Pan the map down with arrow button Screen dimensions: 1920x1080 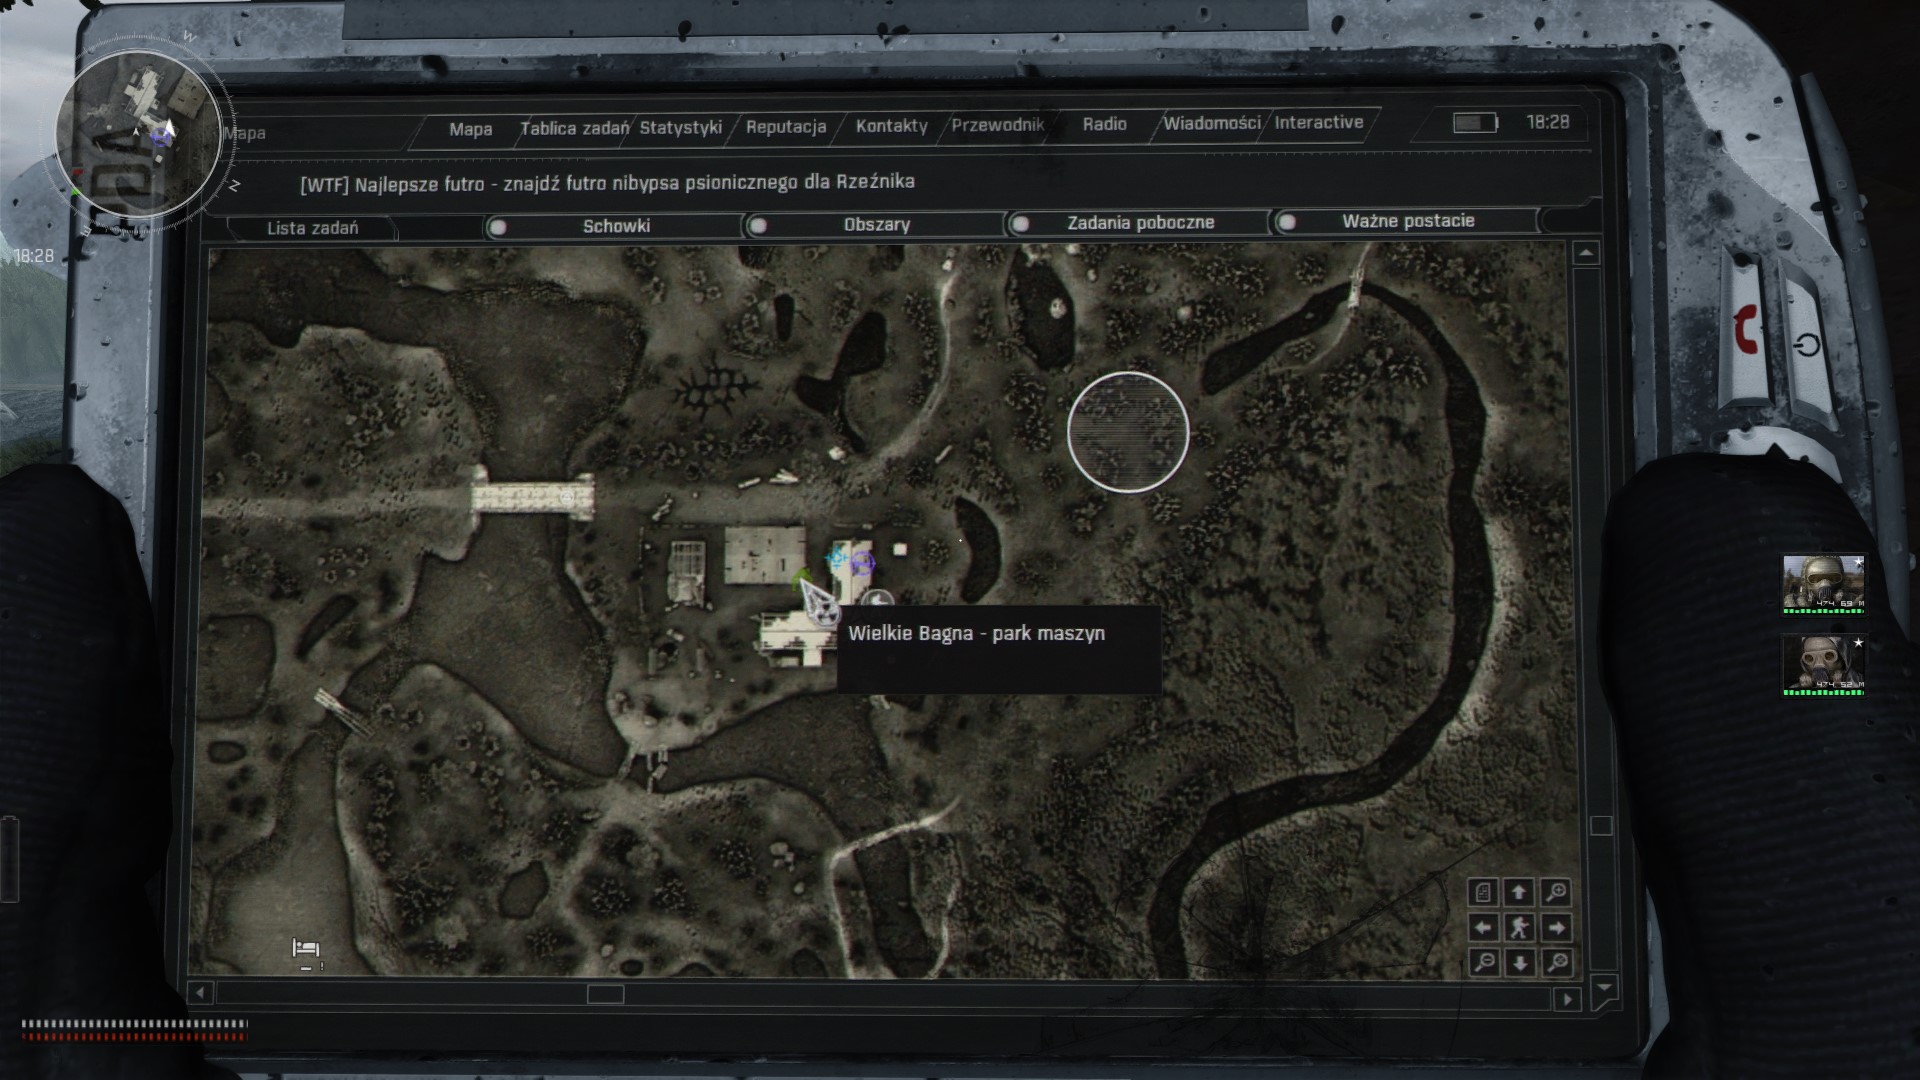1519,963
